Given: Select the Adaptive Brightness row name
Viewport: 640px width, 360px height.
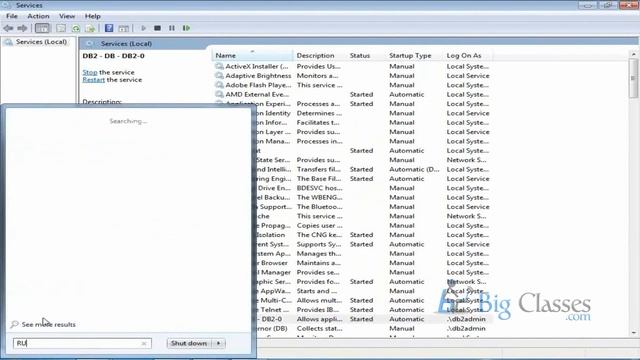Looking at the screenshot, I should [x=258, y=76].
